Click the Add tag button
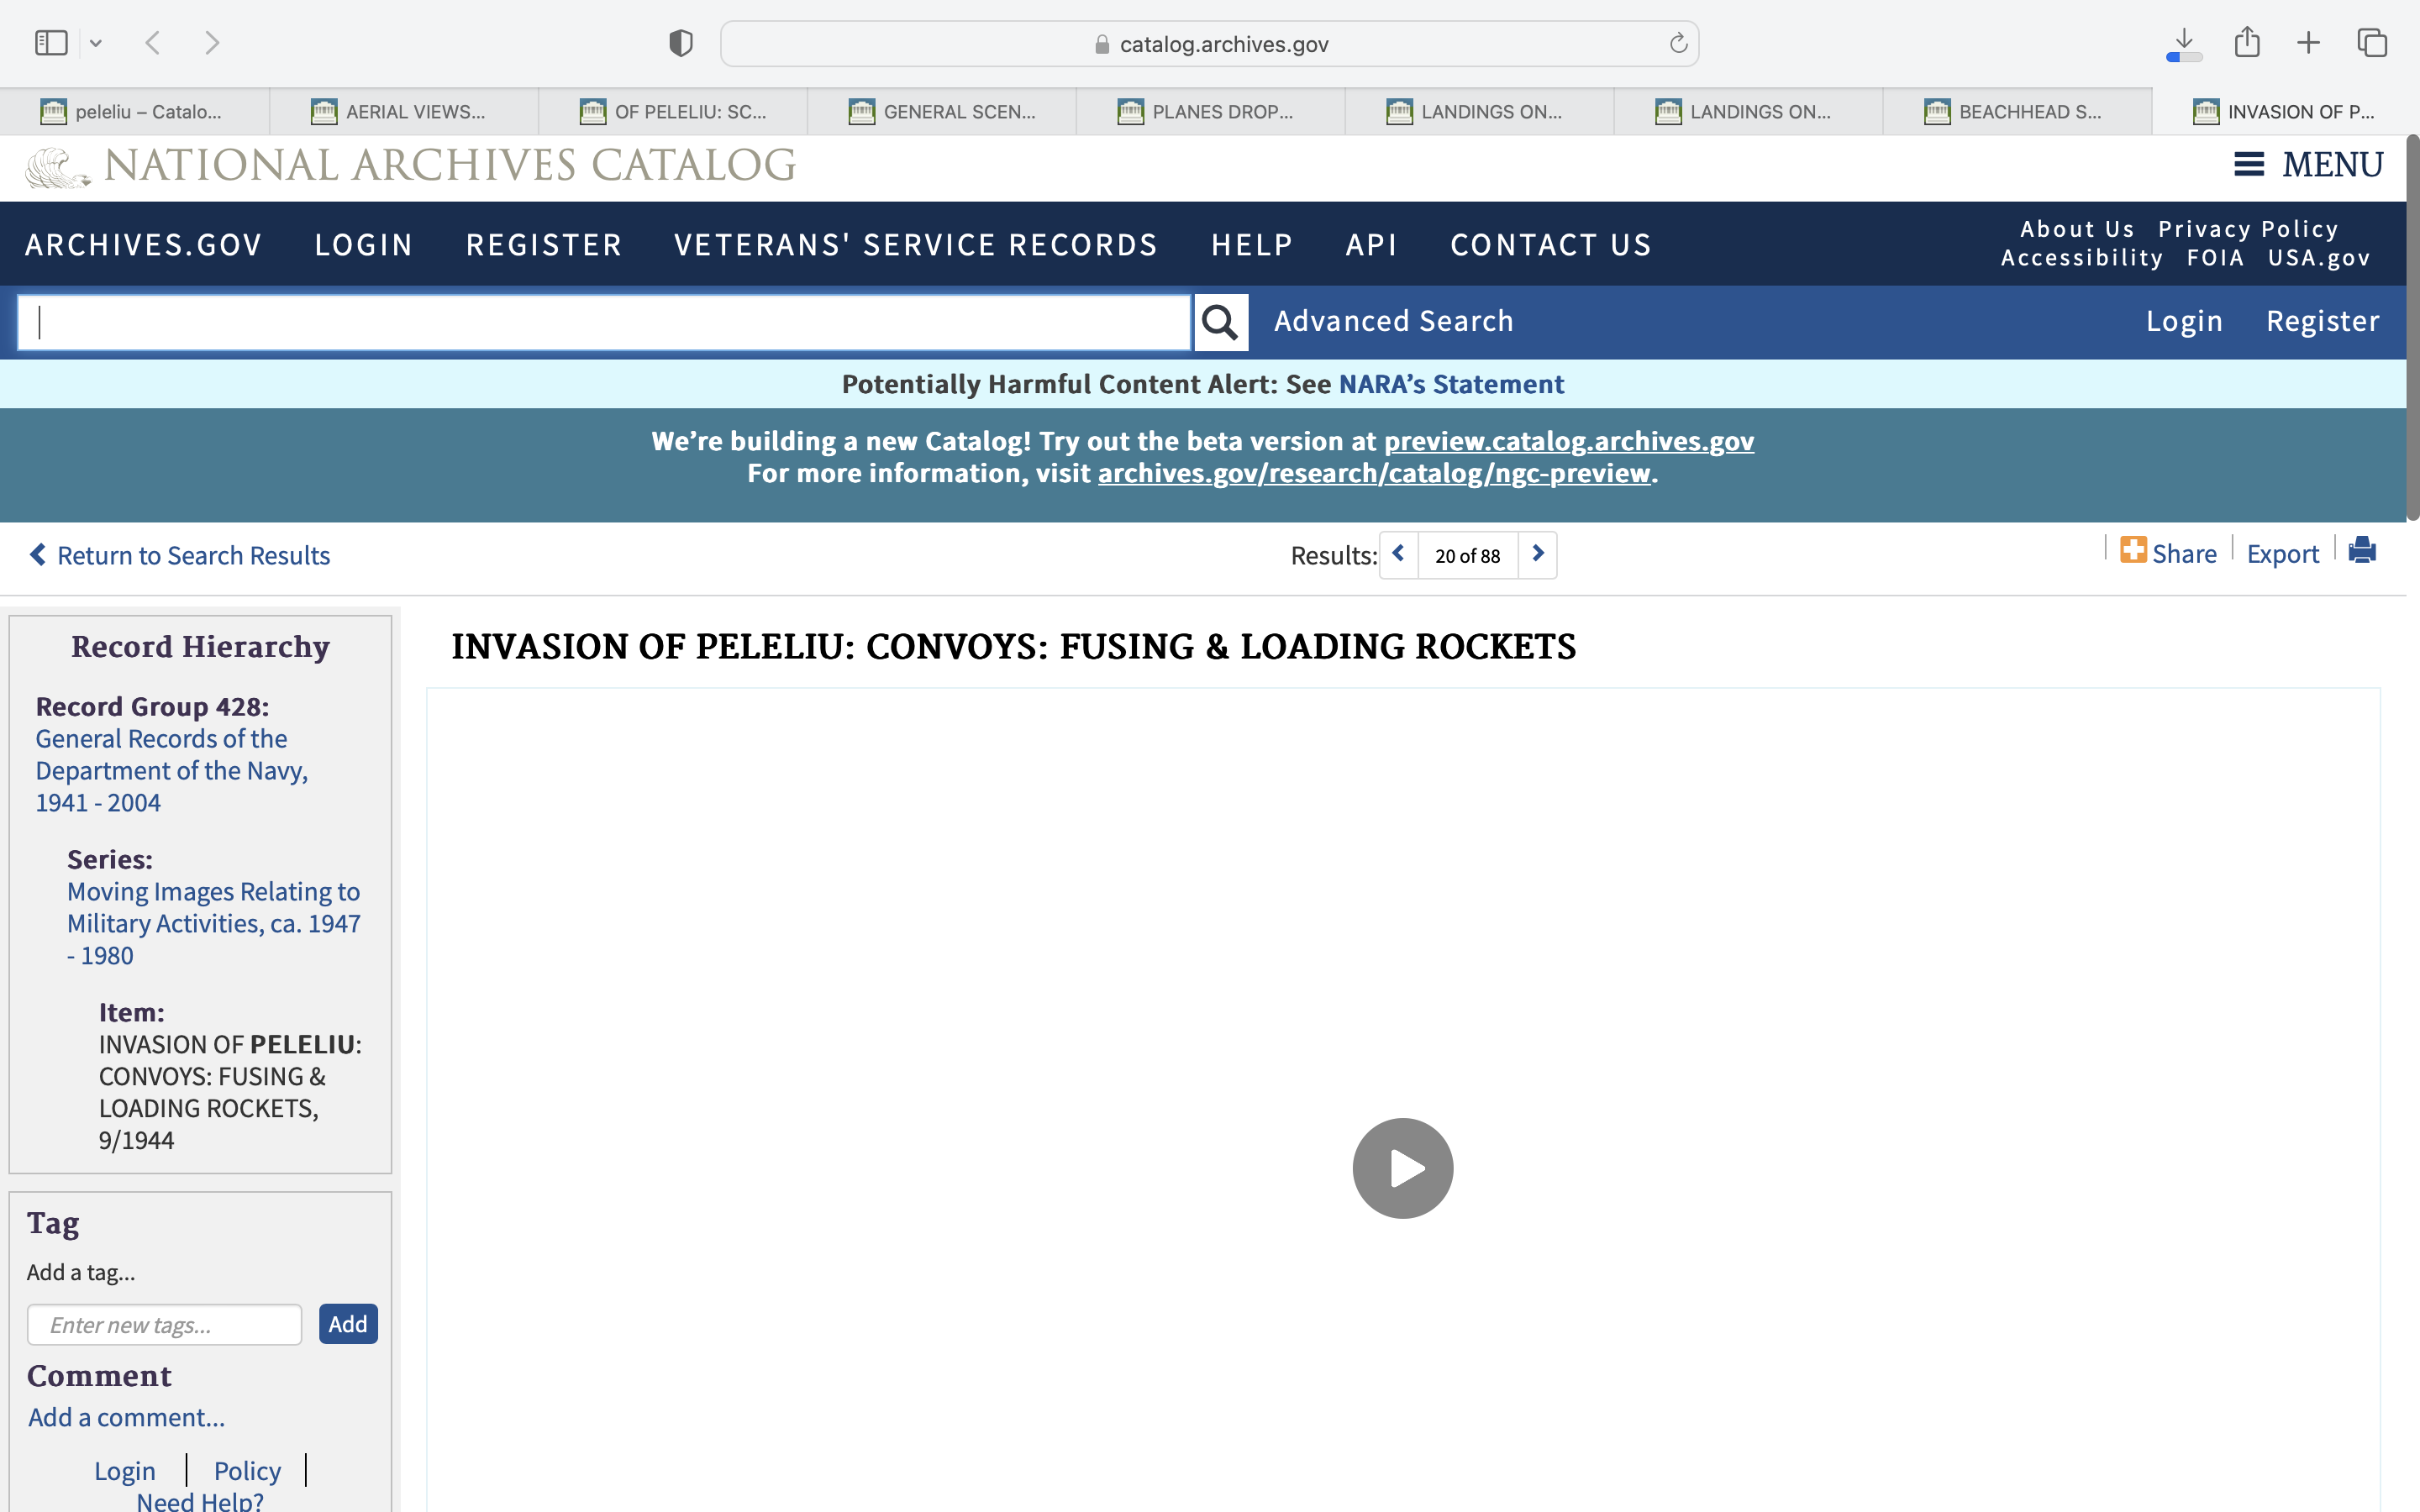2420x1512 pixels. coord(347,1324)
